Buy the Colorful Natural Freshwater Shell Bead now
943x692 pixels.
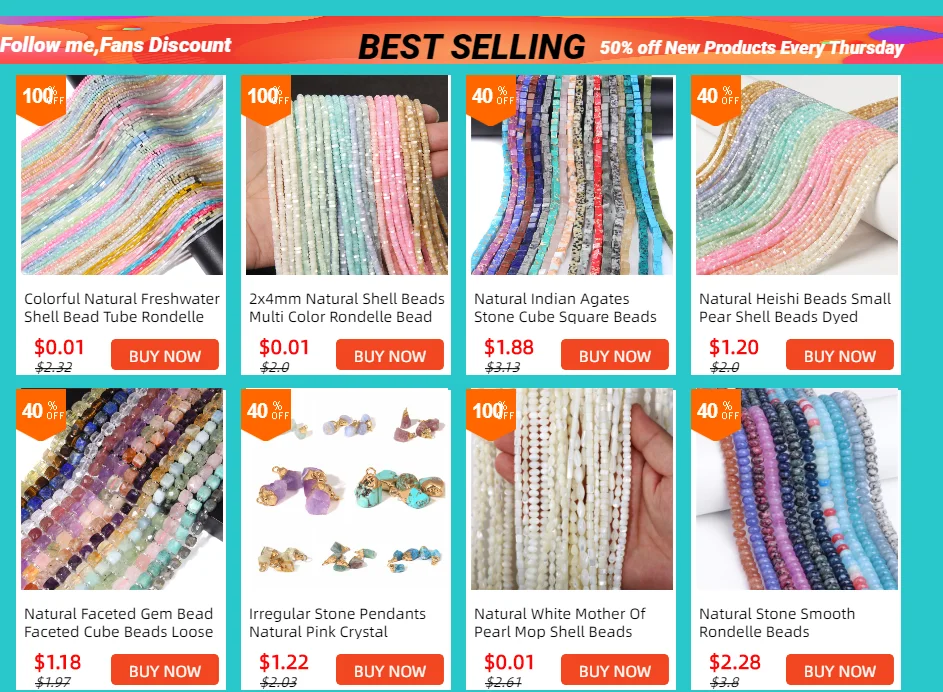(x=165, y=355)
